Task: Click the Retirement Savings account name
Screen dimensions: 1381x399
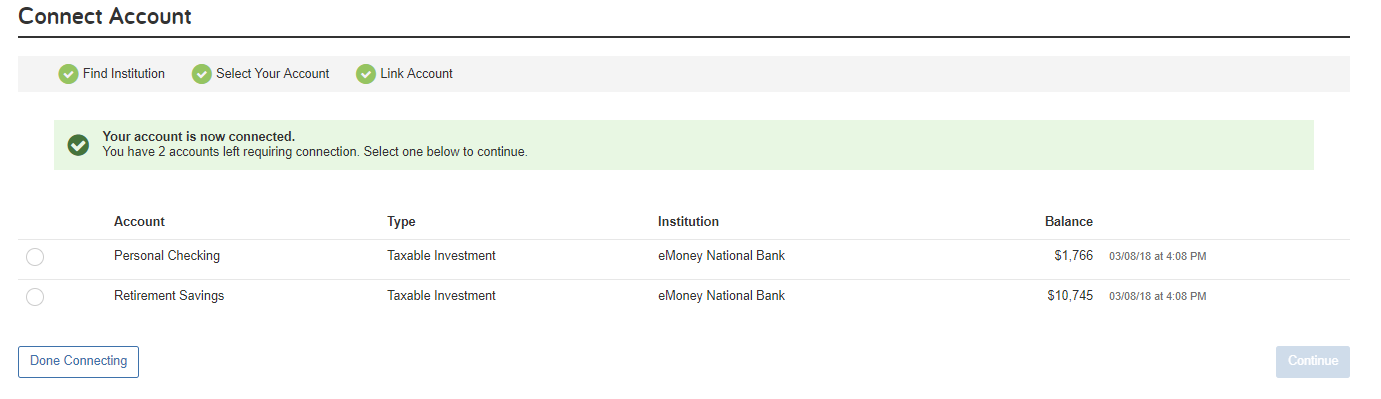Action: [x=169, y=296]
